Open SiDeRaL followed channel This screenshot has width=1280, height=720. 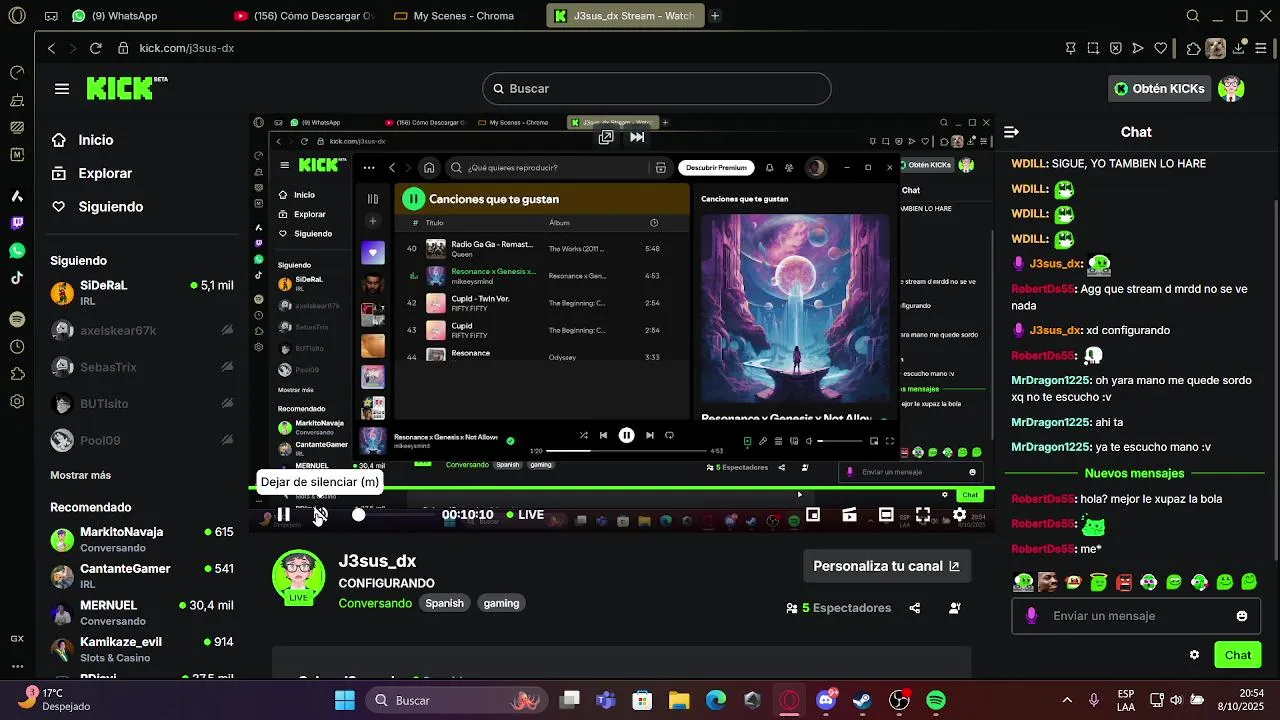(142, 292)
